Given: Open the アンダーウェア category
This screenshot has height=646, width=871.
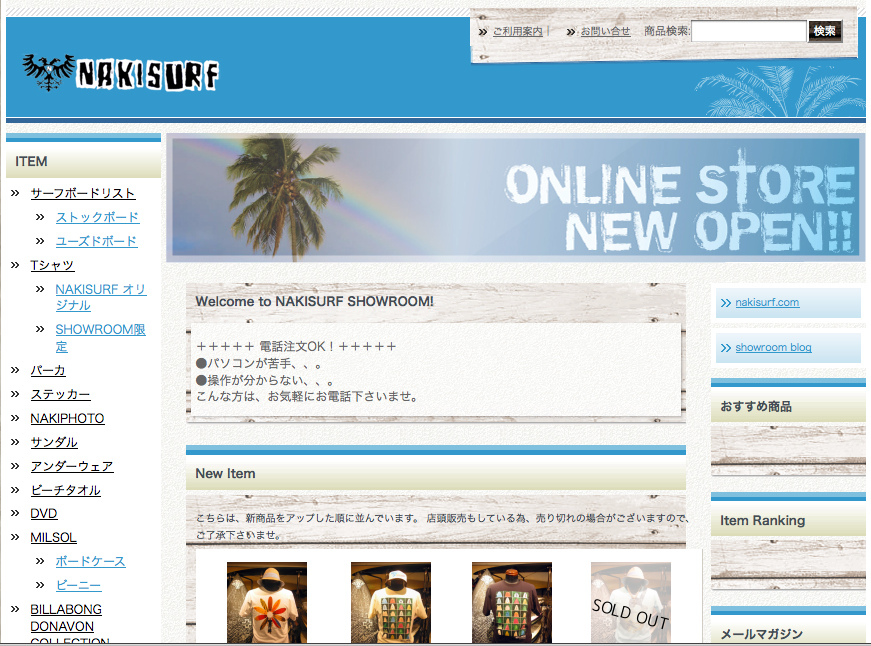Looking at the screenshot, I should click(x=72, y=466).
